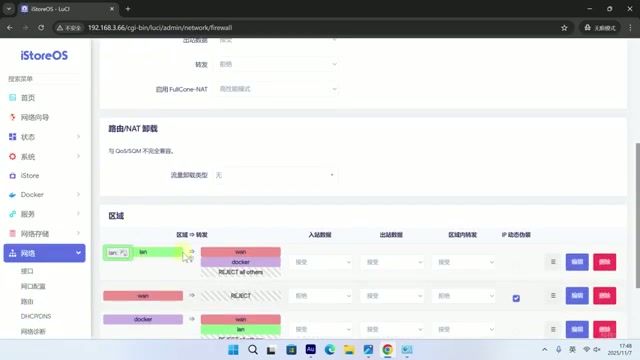Open File Explorer from taskbar
640x360 pixels.
point(349,350)
